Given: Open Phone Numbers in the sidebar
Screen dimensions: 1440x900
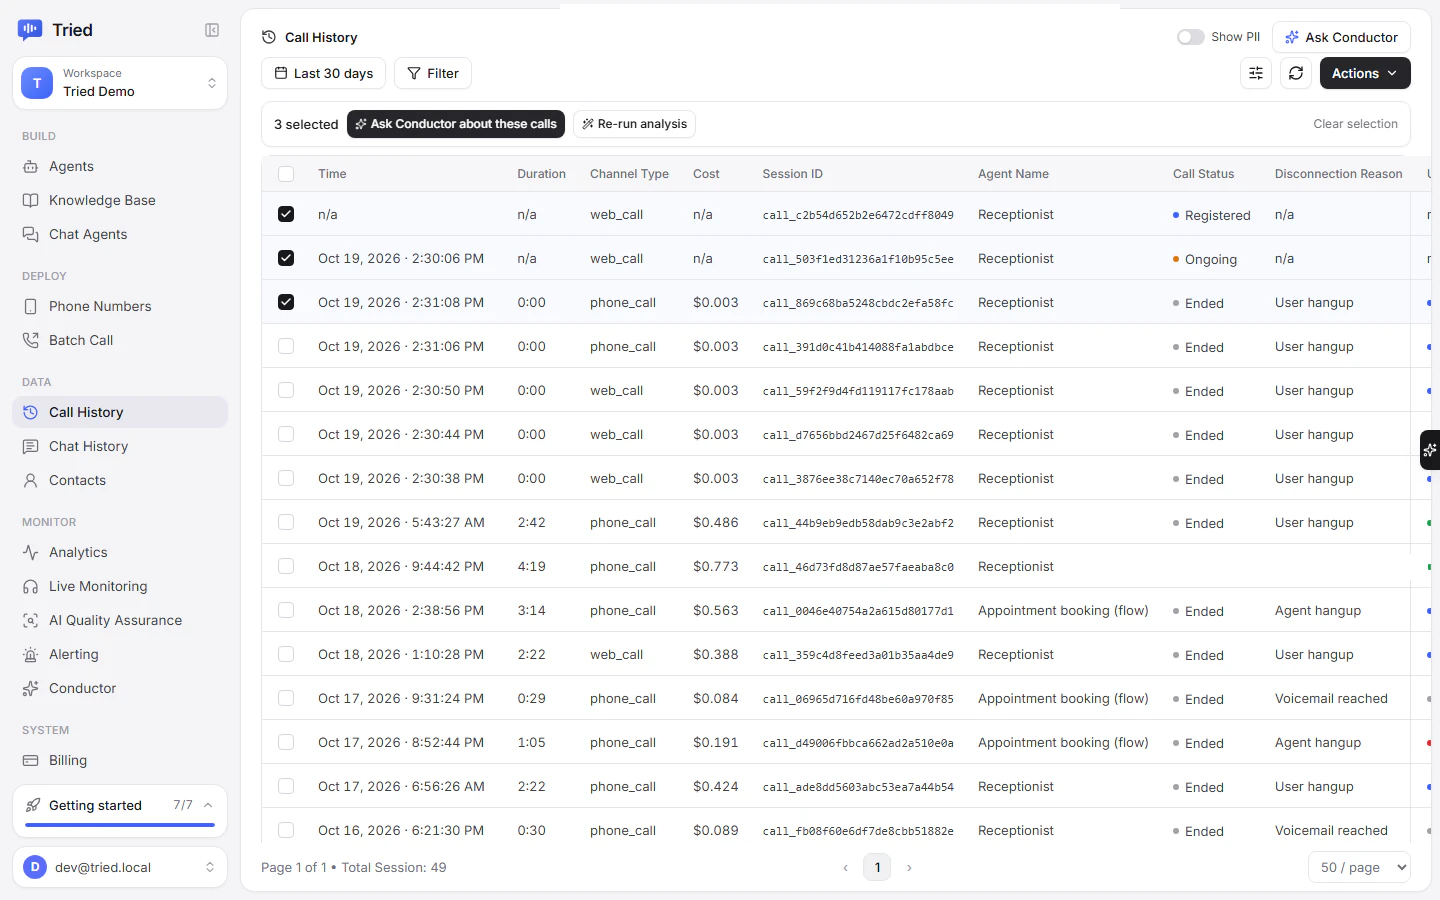Looking at the screenshot, I should pyautogui.click(x=120, y=306).
